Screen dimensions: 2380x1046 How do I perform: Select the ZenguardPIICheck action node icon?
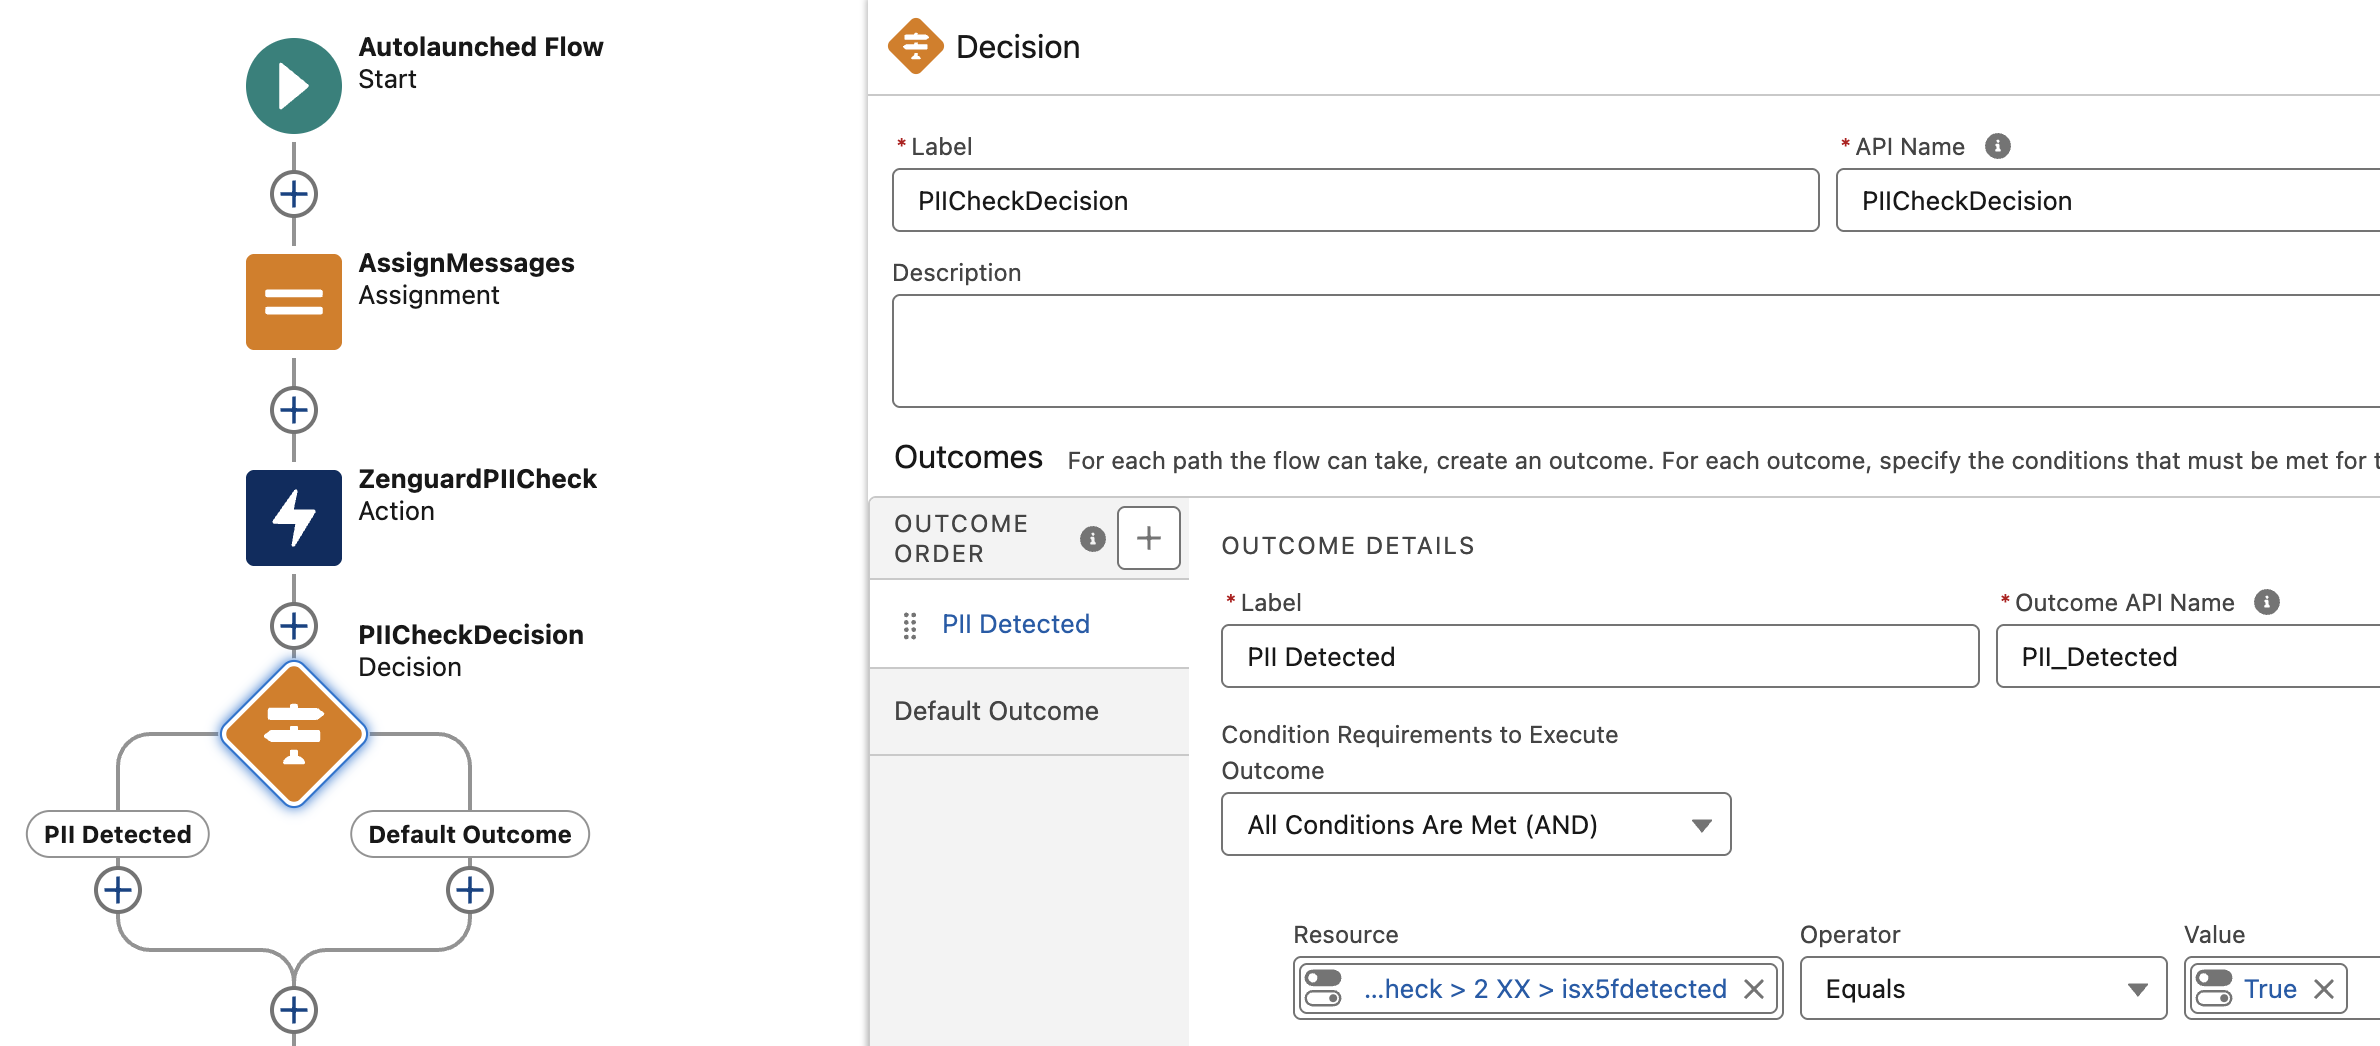point(294,518)
